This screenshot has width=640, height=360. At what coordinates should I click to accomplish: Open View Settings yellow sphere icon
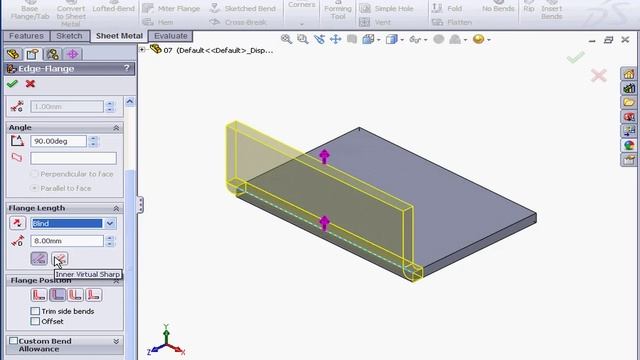coord(478,39)
